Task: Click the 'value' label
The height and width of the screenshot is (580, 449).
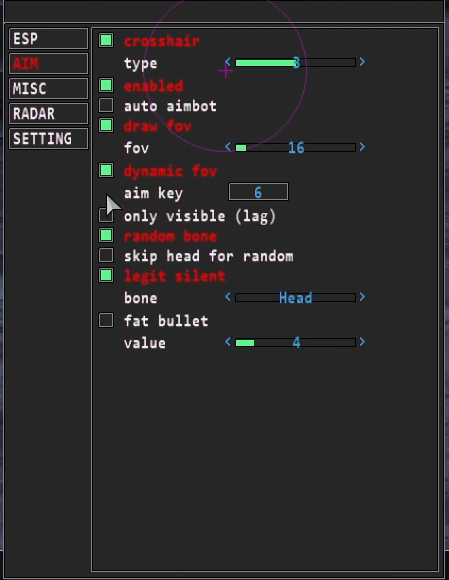Action: click(x=145, y=343)
